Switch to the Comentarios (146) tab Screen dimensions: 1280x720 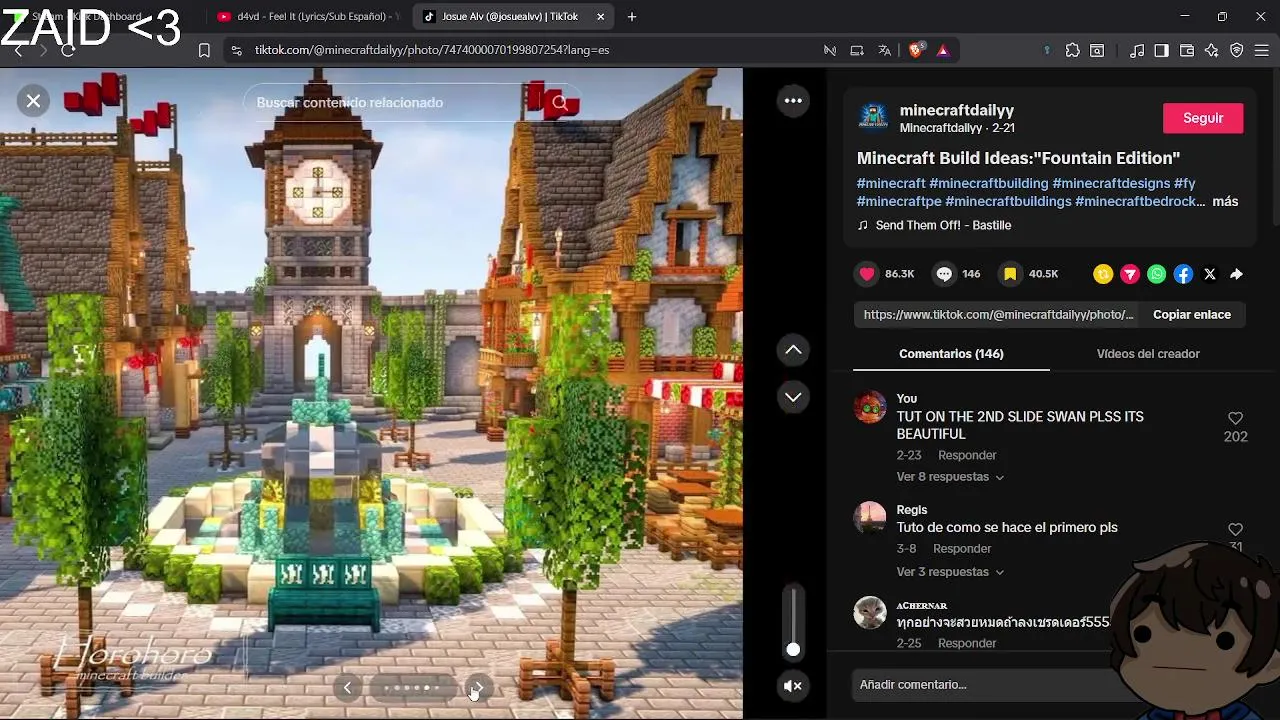tap(951, 354)
